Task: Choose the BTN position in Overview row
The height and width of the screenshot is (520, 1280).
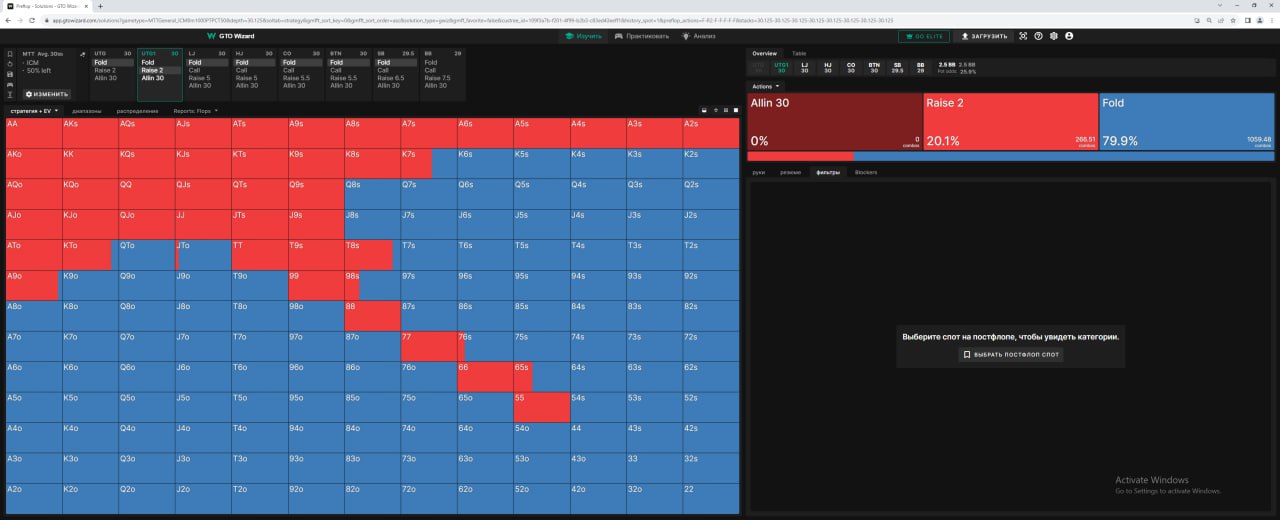Action: tap(874, 67)
